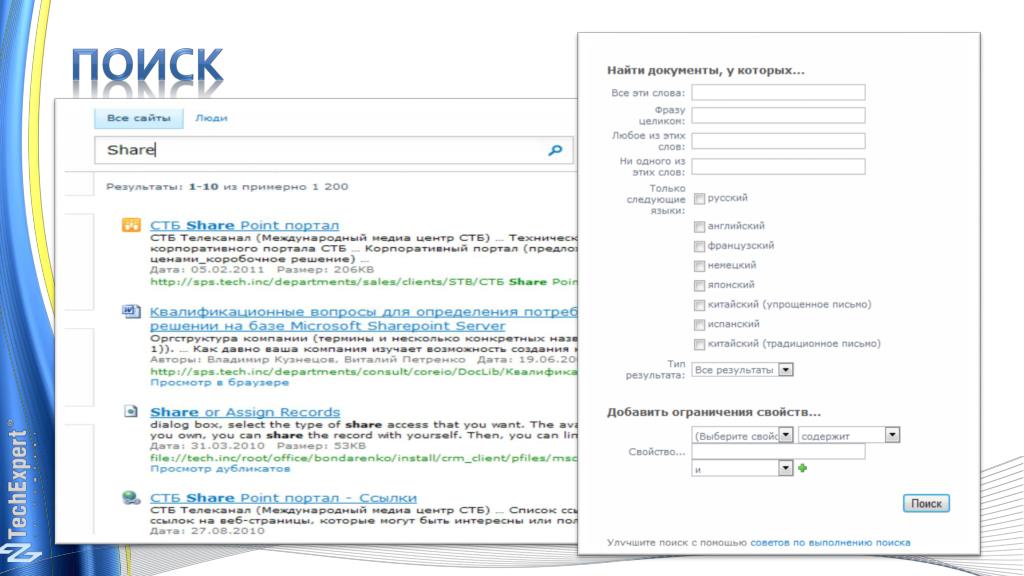The width and height of the screenshot is (1024, 576).
Task: Open the И logical operator dropdown
Action: point(743,468)
